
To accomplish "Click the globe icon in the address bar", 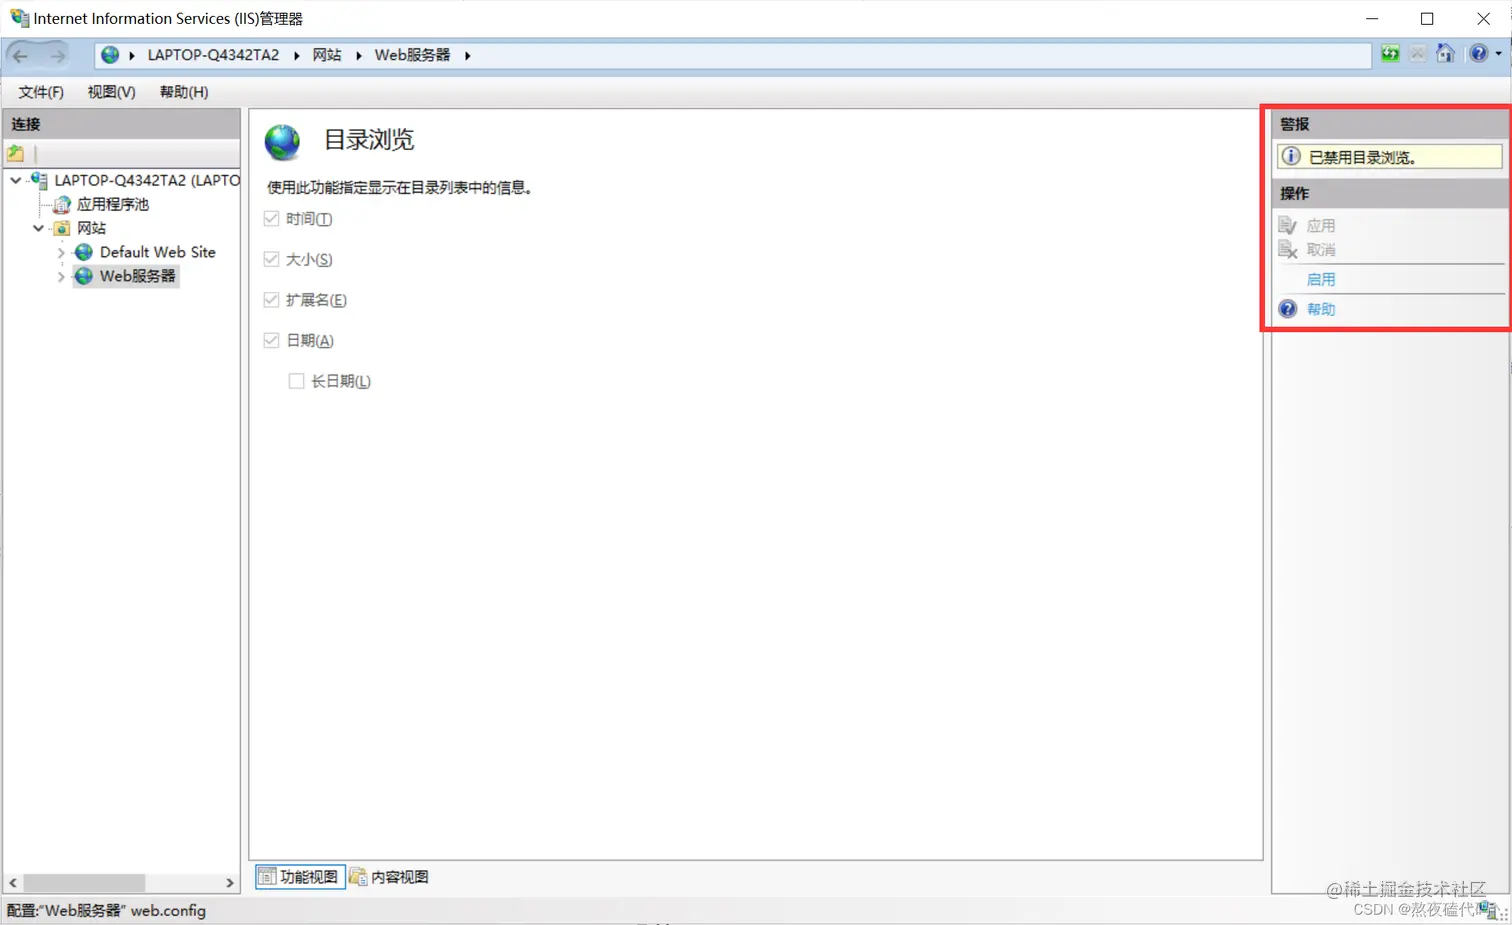I will click(110, 55).
